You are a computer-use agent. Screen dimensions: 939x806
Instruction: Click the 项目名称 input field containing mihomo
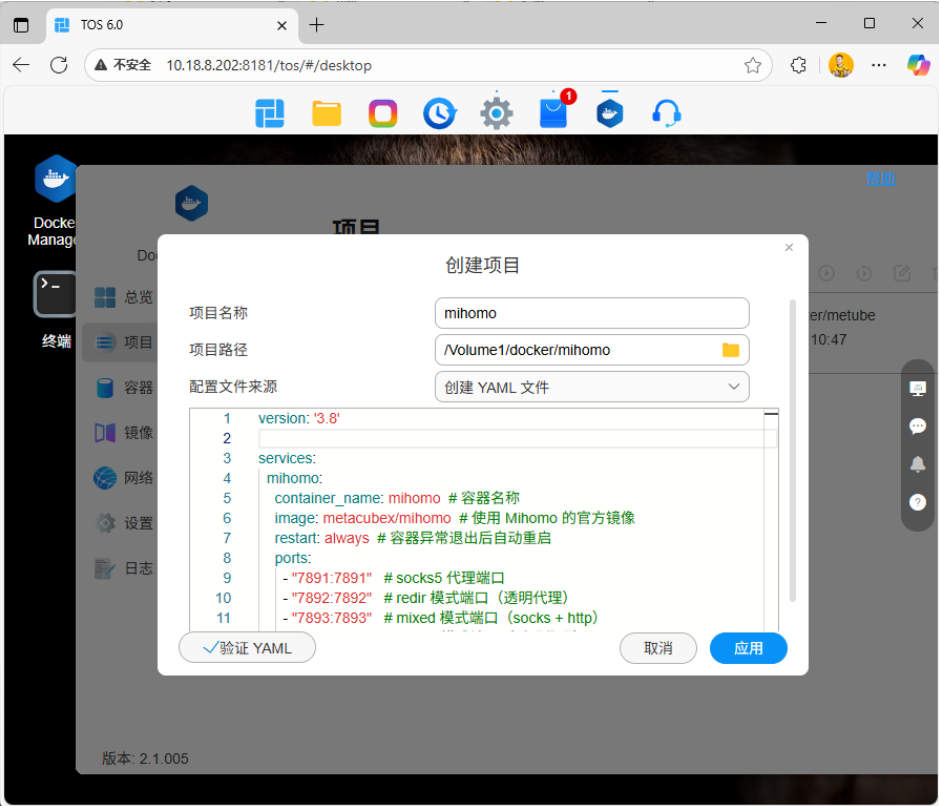(x=592, y=313)
